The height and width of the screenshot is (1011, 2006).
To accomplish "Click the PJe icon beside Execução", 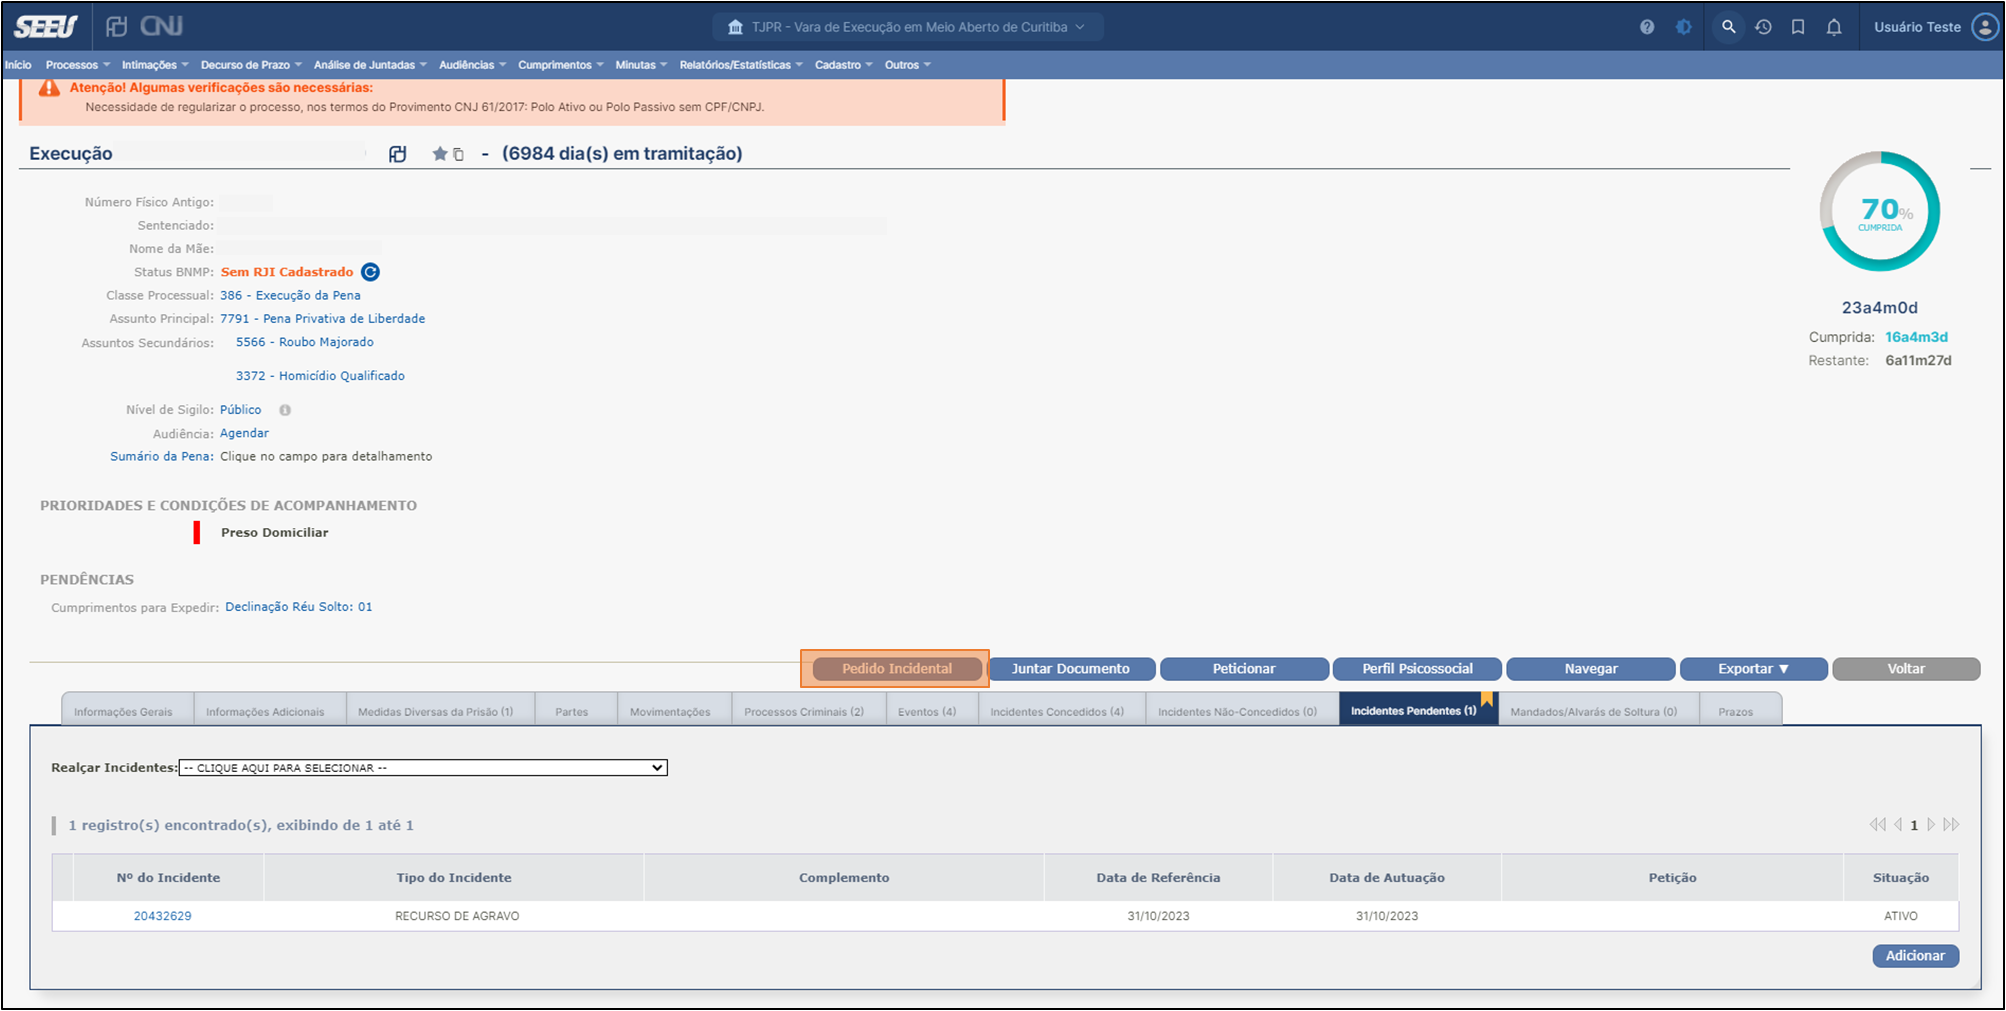I will pos(398,154).
